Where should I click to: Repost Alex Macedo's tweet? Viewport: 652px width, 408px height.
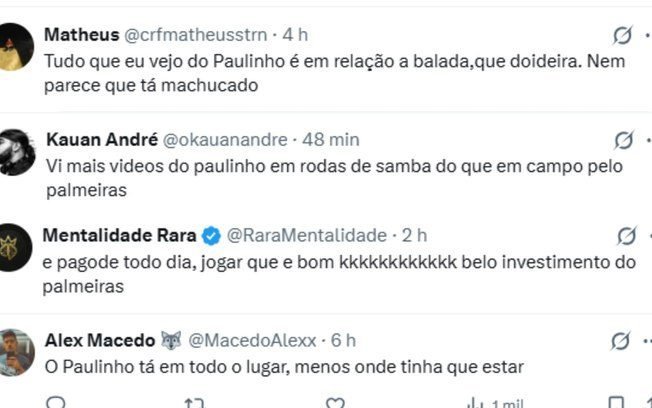click(194, 402)
